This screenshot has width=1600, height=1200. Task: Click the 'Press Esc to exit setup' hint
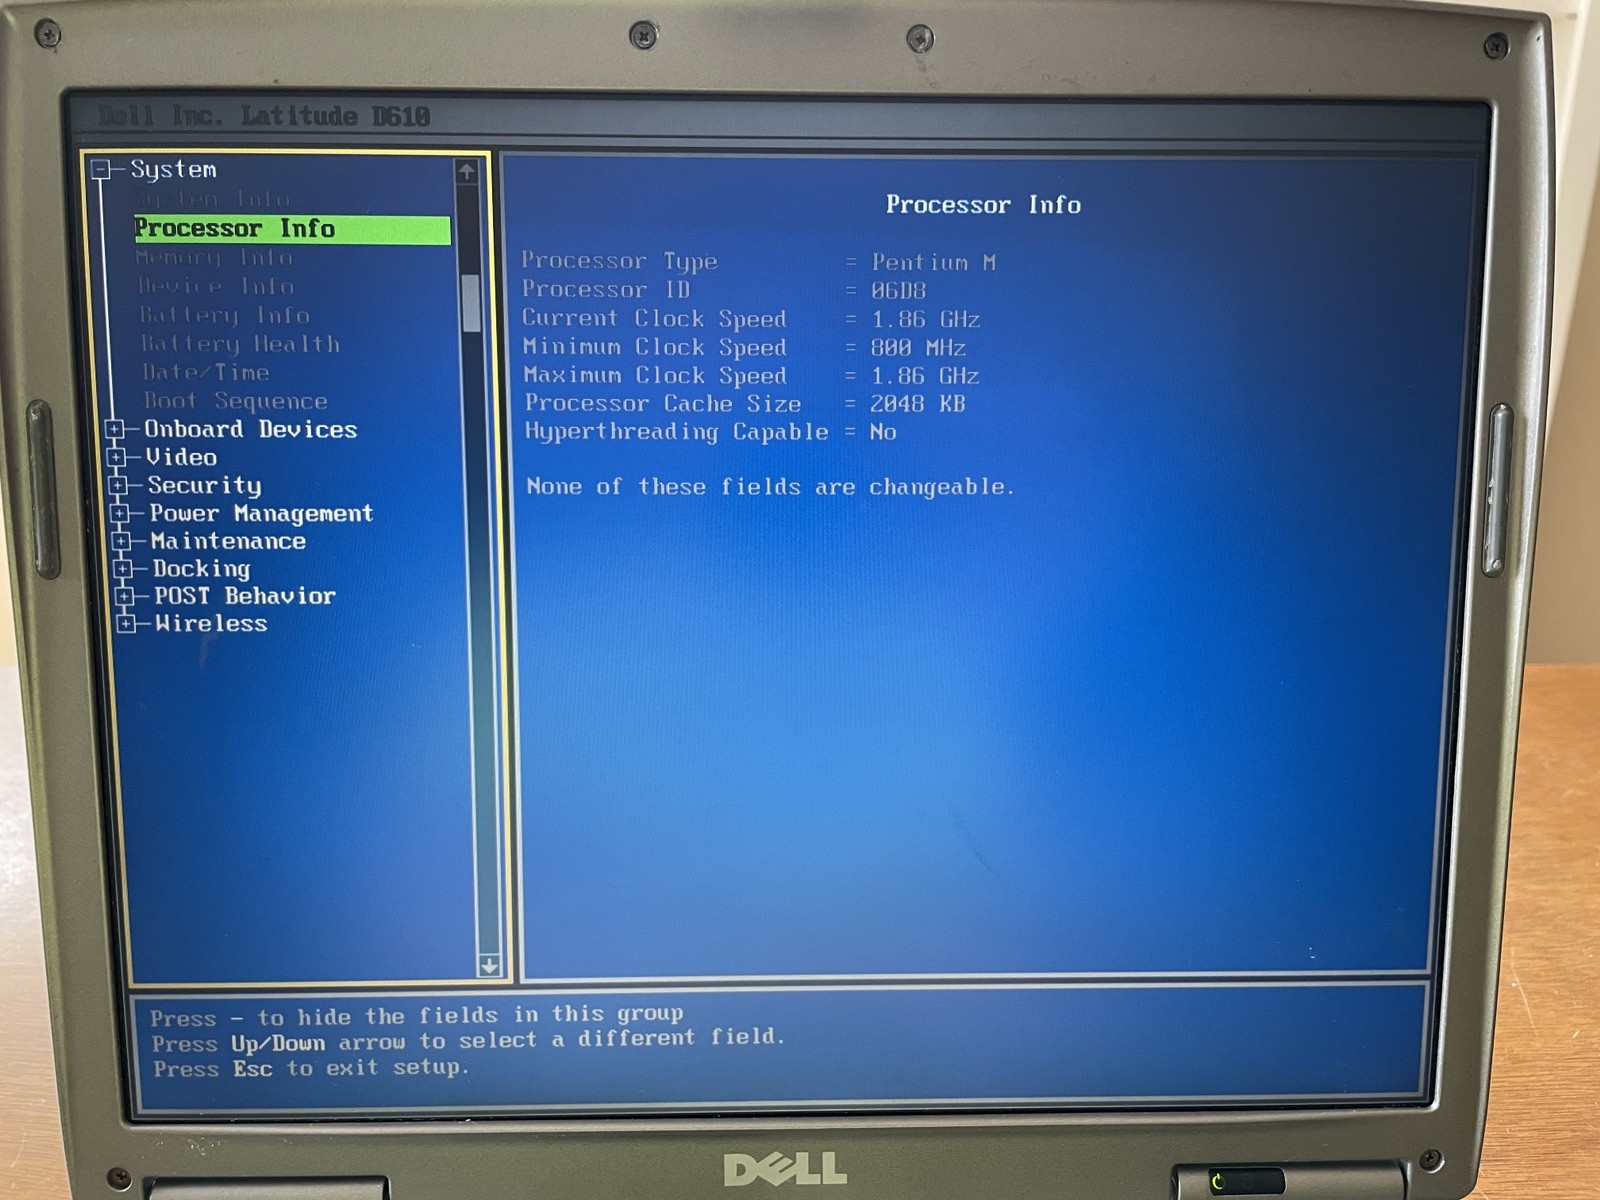pyautogui.click(x=310, y=1068)
